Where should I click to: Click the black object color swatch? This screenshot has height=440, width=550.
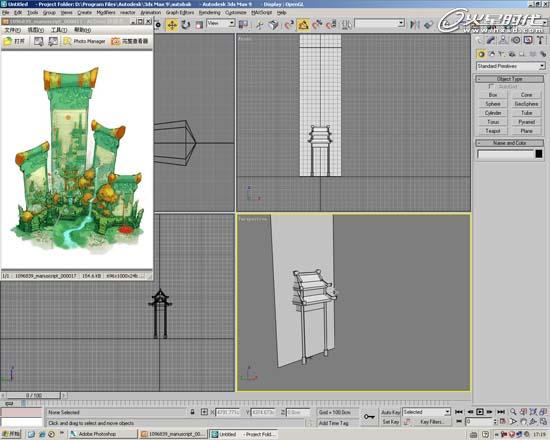click(x=539, y=154)
